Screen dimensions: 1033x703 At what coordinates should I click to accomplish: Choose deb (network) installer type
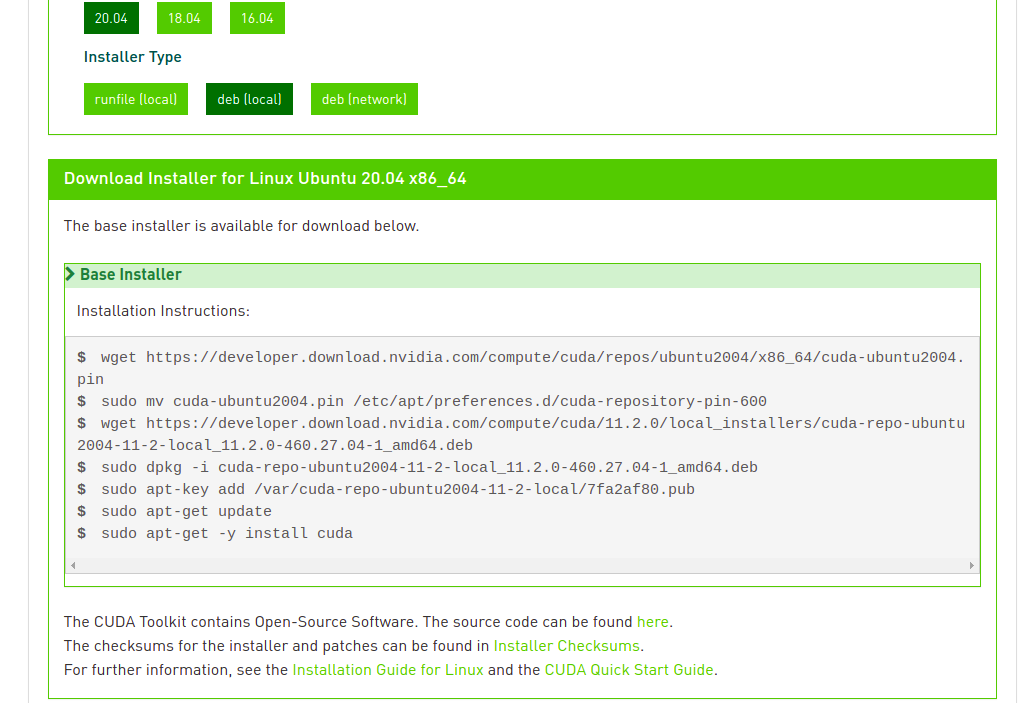point(364,99)
